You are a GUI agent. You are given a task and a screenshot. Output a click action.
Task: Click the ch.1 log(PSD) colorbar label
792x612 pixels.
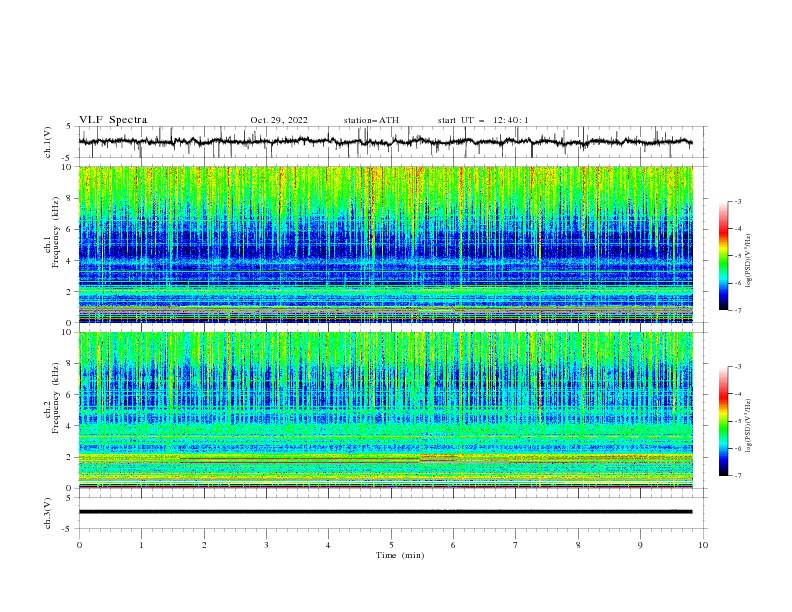(x=748, y=261)
